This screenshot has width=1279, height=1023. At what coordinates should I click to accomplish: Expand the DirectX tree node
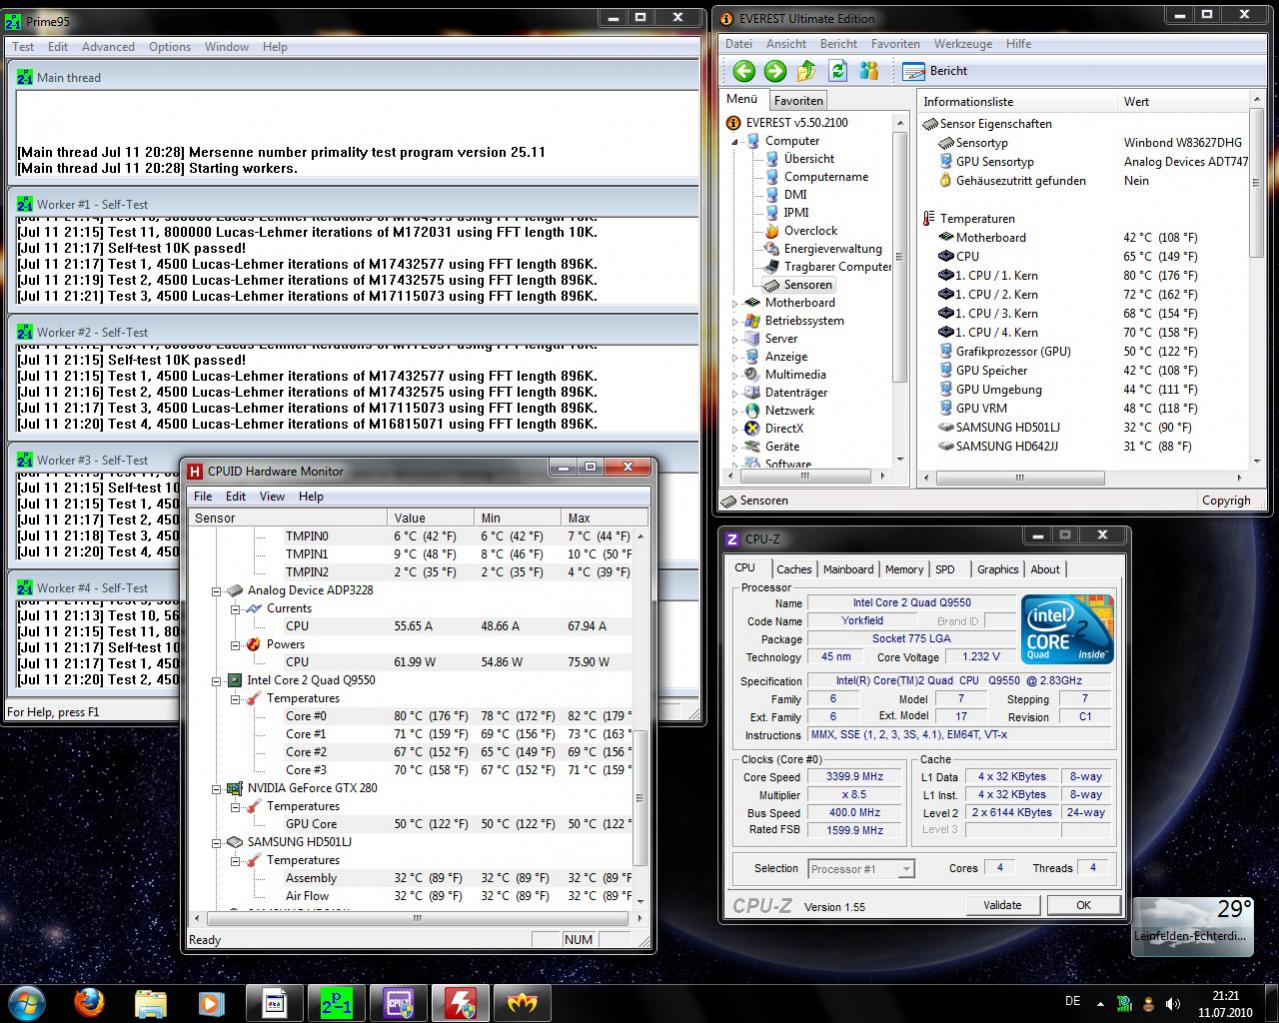[735, 429]
